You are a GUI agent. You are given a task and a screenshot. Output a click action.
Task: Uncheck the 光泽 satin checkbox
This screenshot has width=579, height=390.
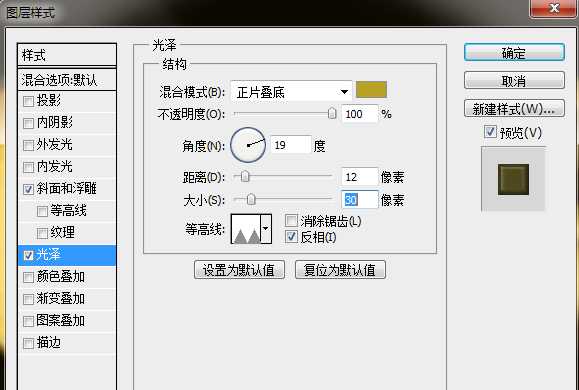coord(28,255)
